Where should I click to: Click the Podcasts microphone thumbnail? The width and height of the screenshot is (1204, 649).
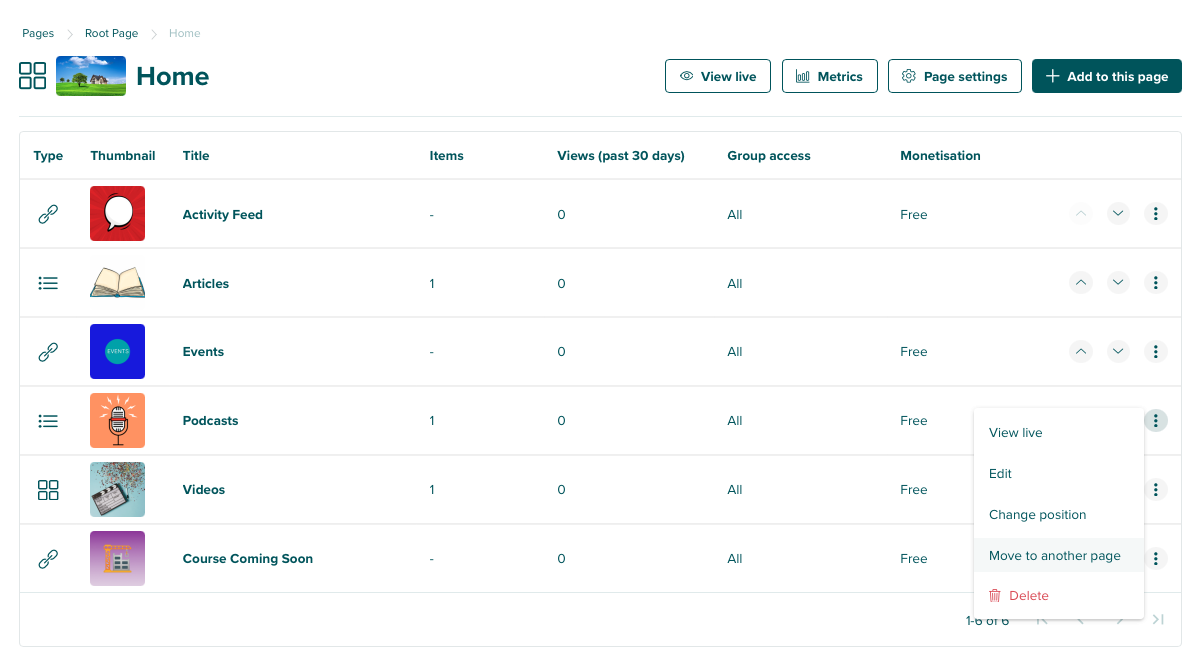pyautogui.click(x=117, y=420)
